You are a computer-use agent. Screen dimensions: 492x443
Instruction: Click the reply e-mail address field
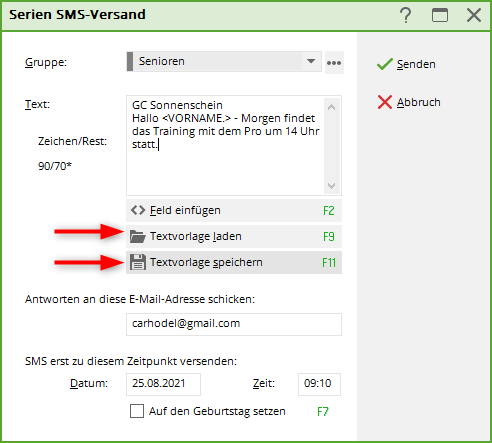[234, 324]
